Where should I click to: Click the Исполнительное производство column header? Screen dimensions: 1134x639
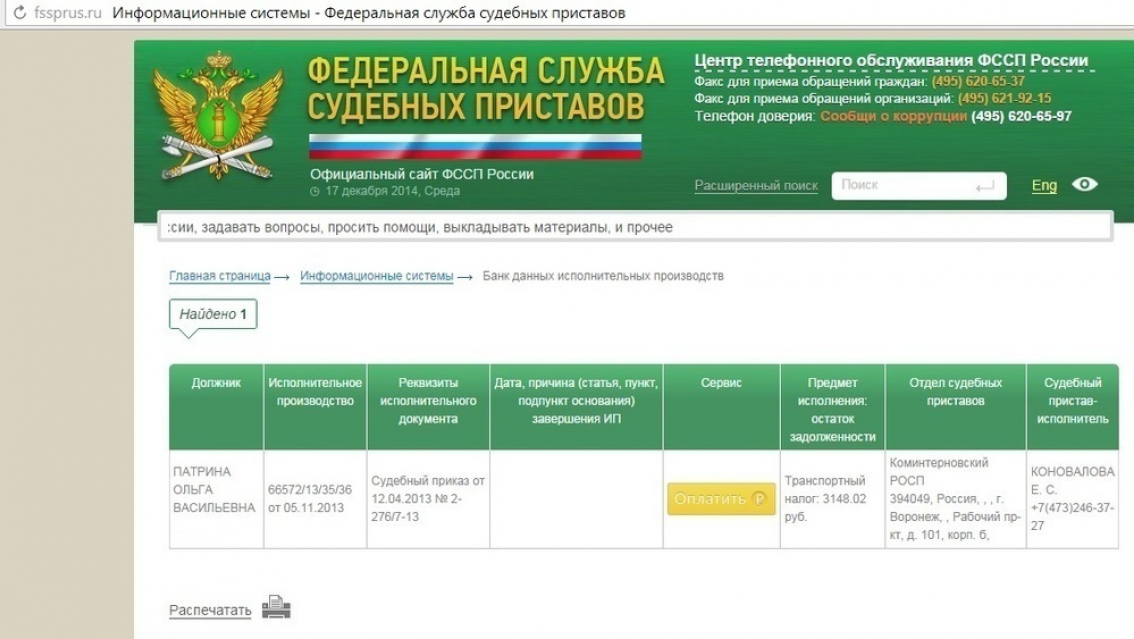click(x=315, y=408)
